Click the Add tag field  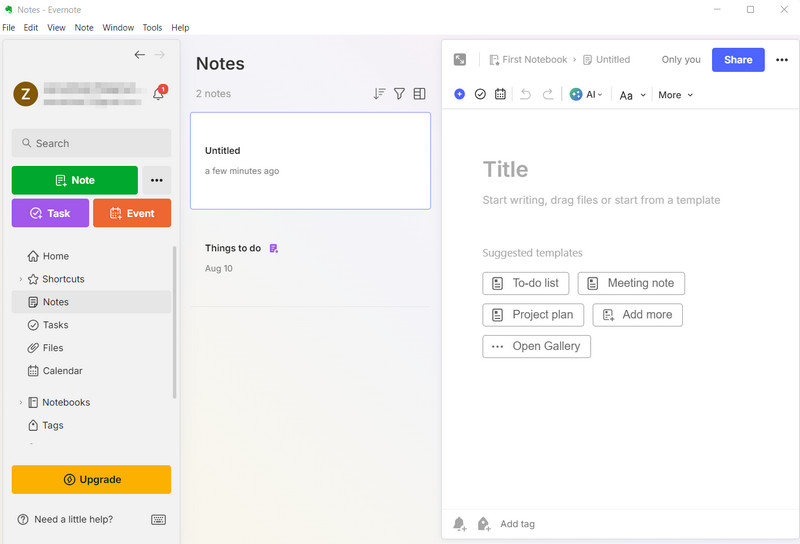(517, 524)
